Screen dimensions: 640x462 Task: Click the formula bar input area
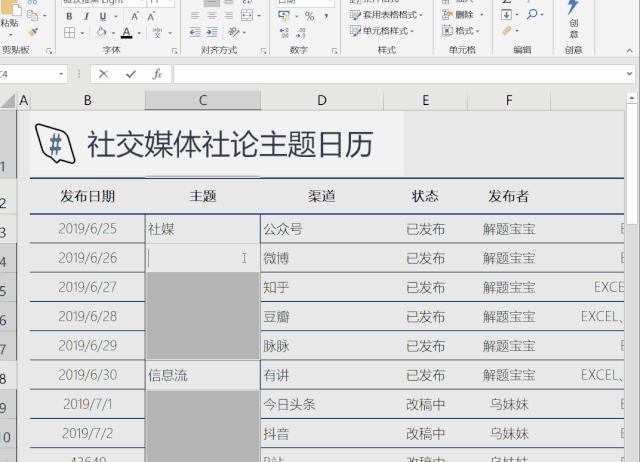point(399,74)
